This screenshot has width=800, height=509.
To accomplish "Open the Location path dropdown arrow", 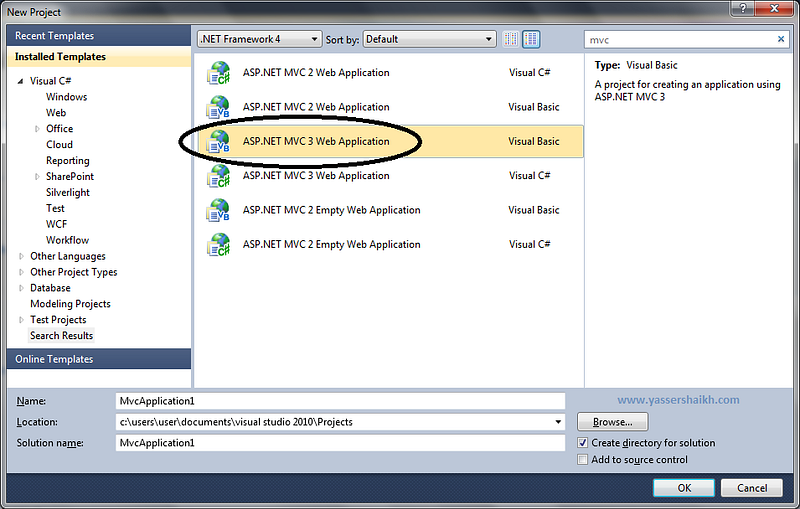I will click(x=558, y=422).
